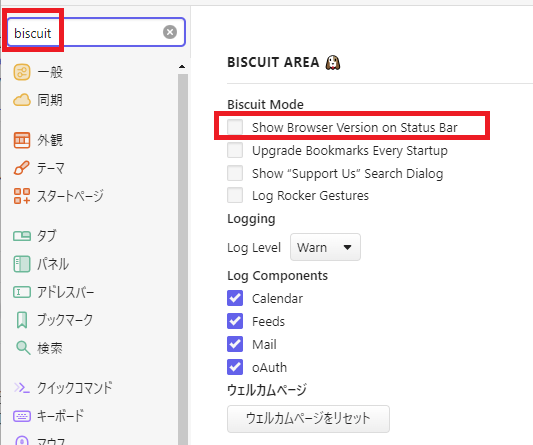The height and width of the screenshot is (445, 533).
Task: Click into the settings search field
Action: pos(96,32)
